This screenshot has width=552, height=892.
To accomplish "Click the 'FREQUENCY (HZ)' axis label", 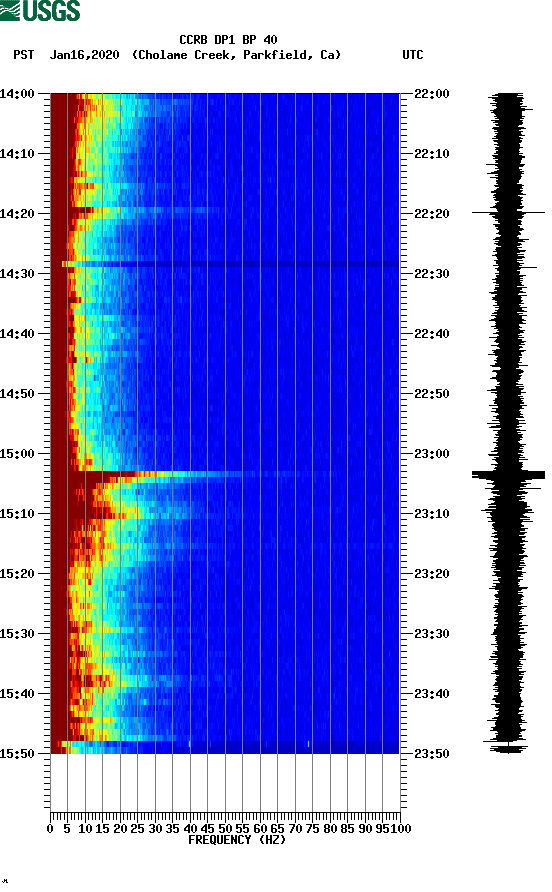I will tap(237, 840).
